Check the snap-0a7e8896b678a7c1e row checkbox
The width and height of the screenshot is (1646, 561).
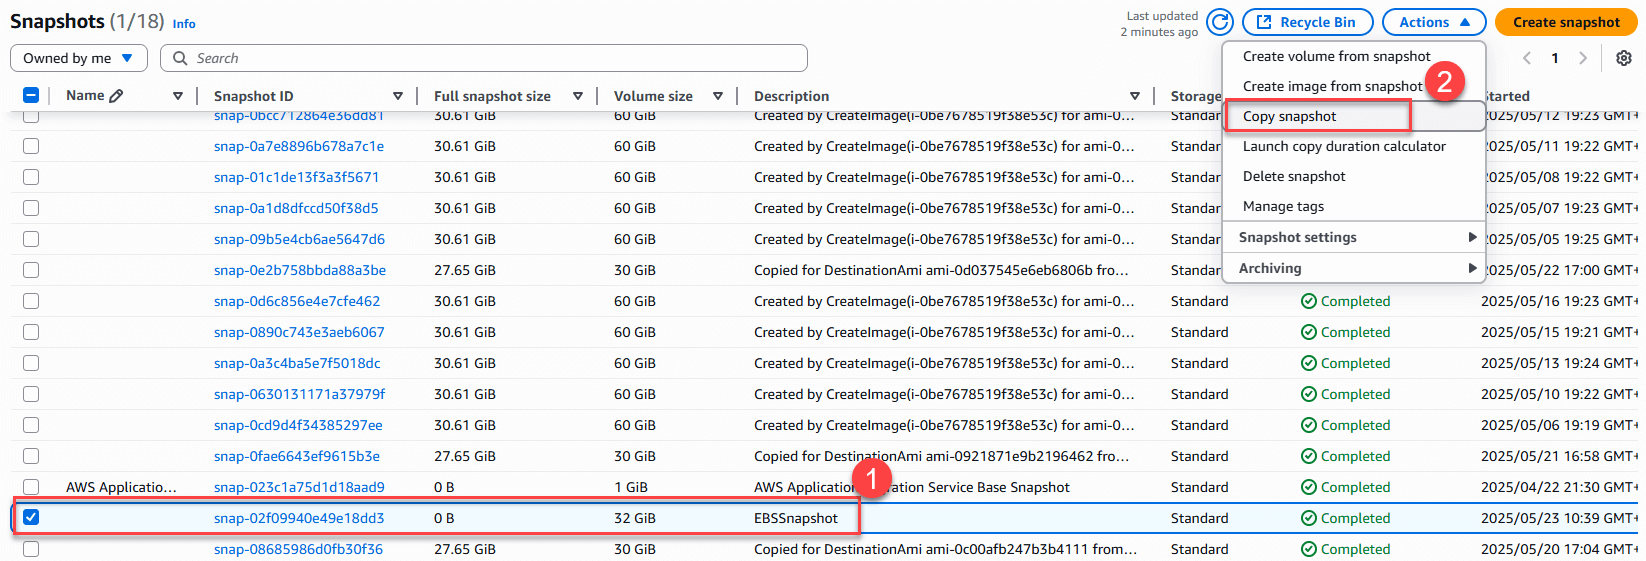tap(31, 146)
